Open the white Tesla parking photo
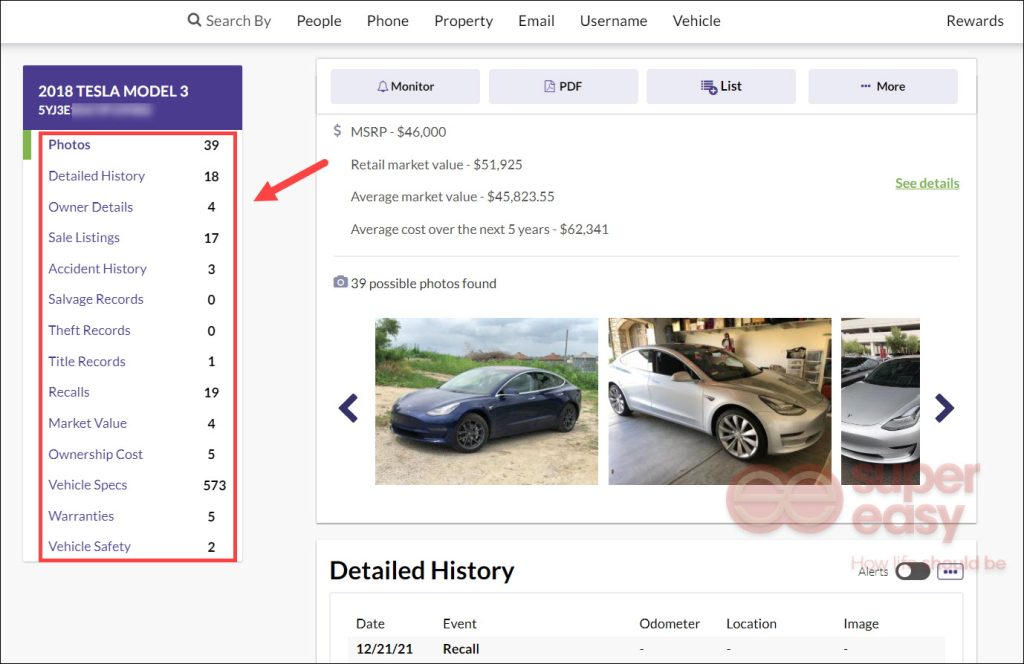The height and width of the screenshot is (664, 1024). click(x=880, y=401)
